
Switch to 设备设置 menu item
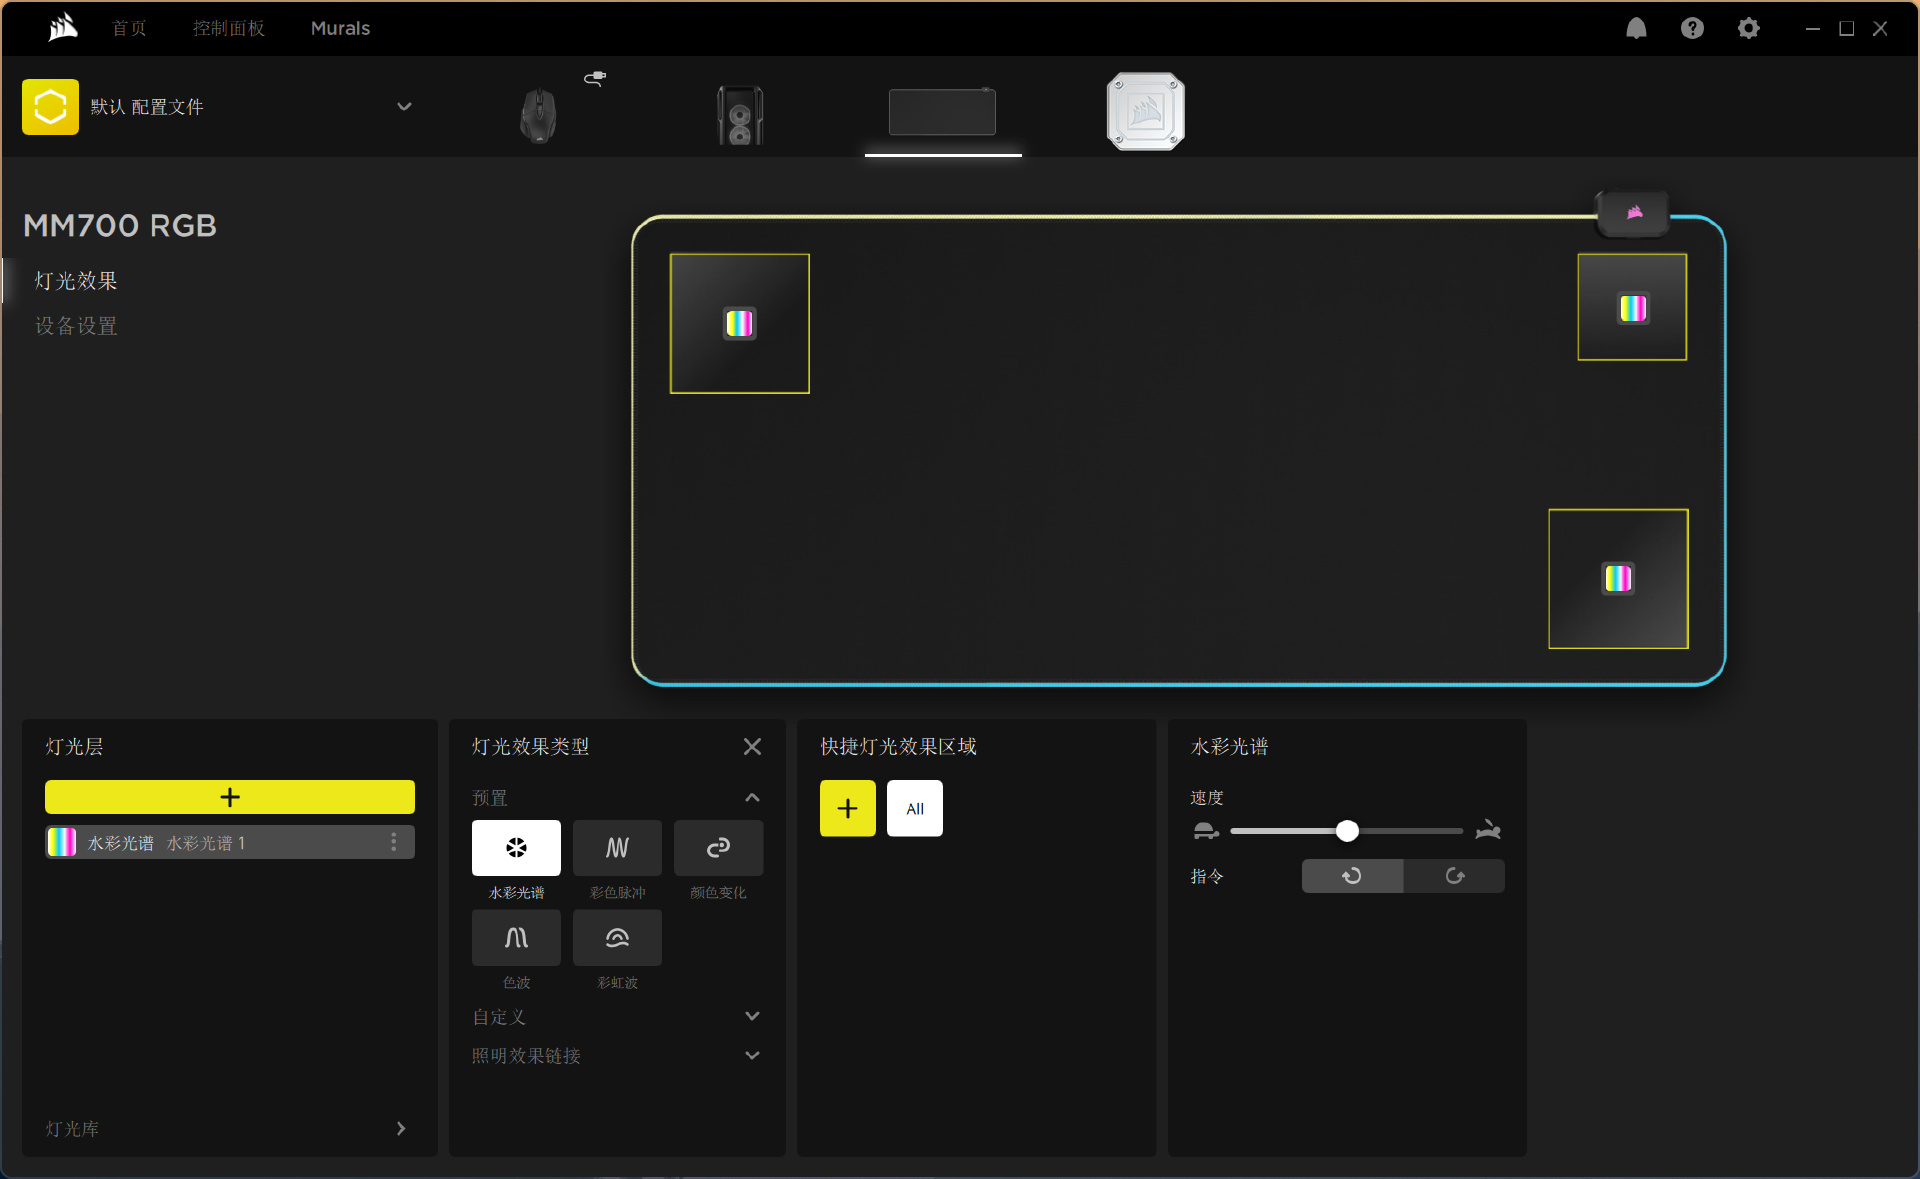tap(76, 326)
